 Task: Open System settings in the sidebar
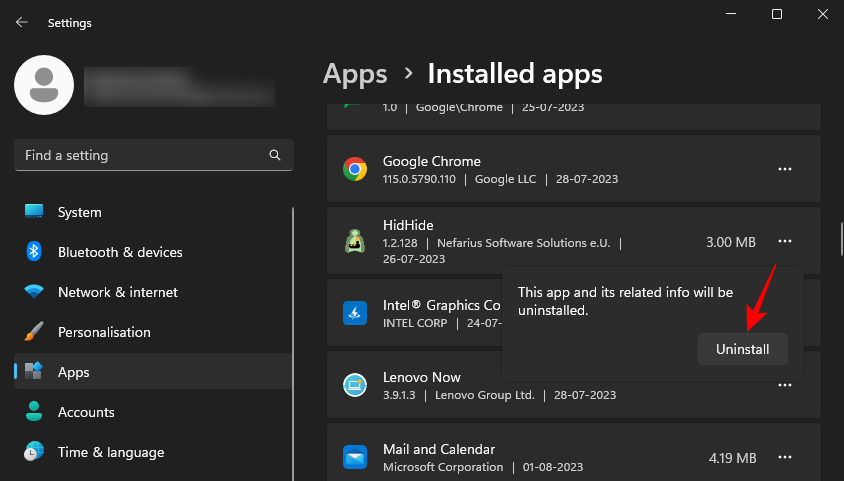coord(79,212)
